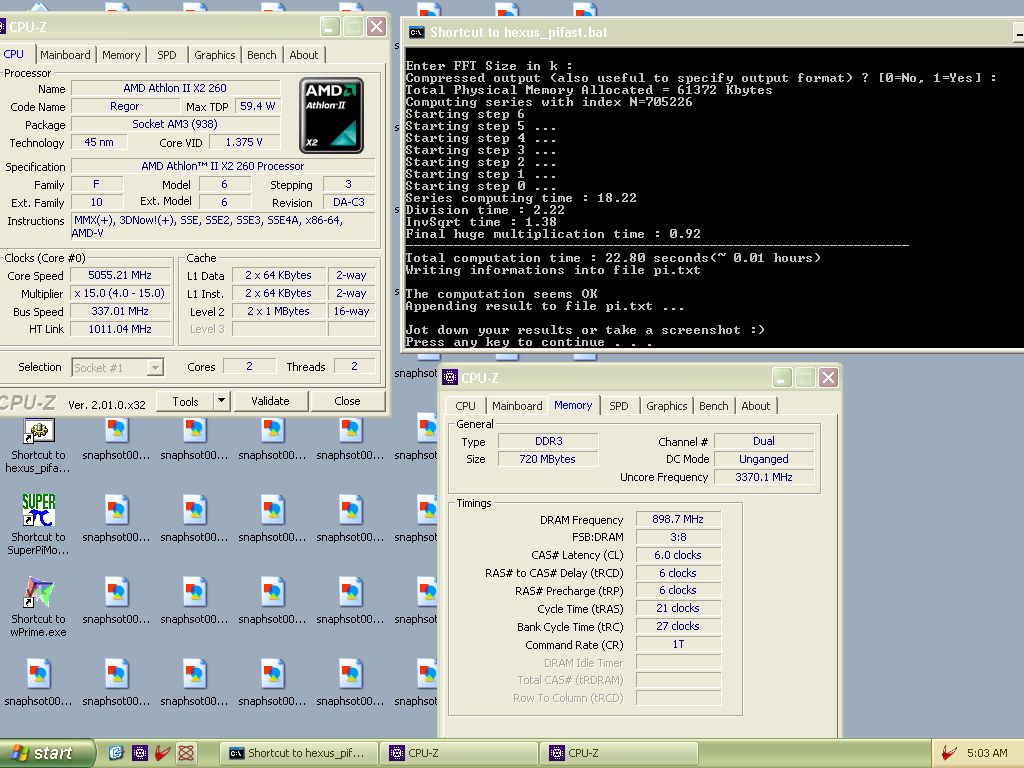Open About tab in CPU-Z CPU window
The height and width of the screenshot is (768, 1024).
[x=304, y=55]
